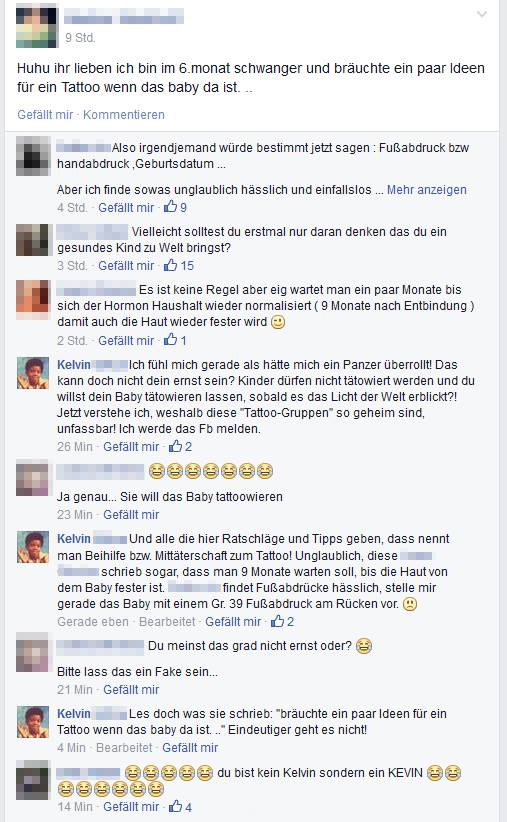Click the thumbs-up icon showing 15 likes
Image resolution: width=507 pixels, height=822 pixels.
(x=170, y=265)
